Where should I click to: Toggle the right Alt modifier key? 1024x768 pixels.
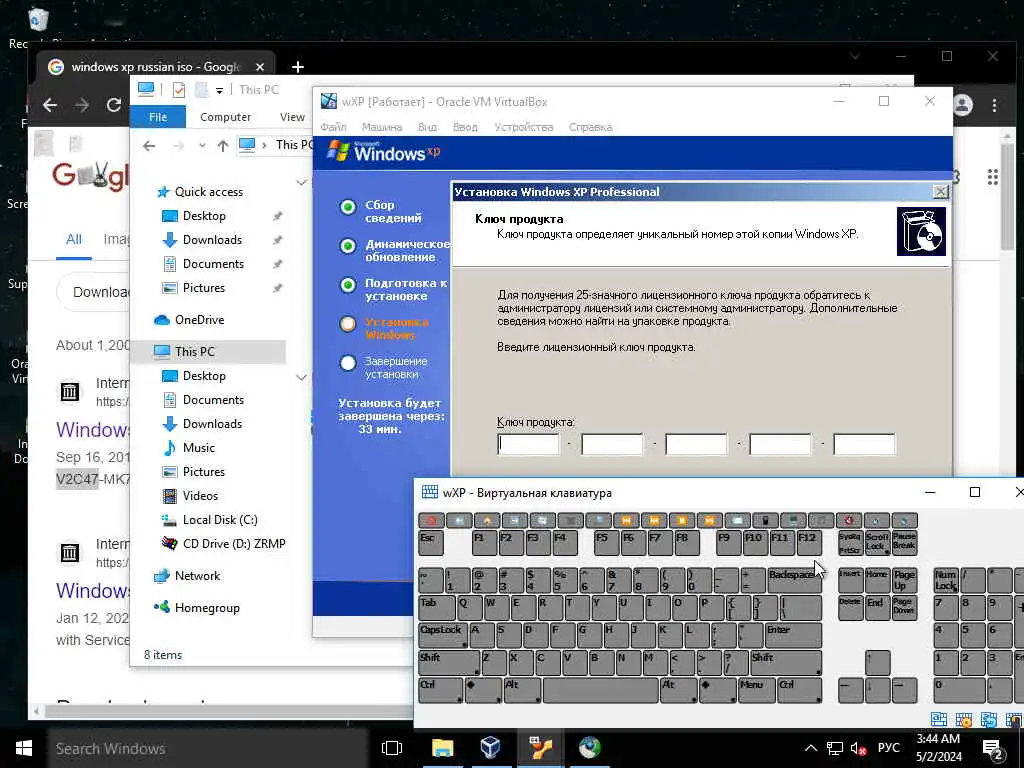pyautogui.click(x=679, y=690)
